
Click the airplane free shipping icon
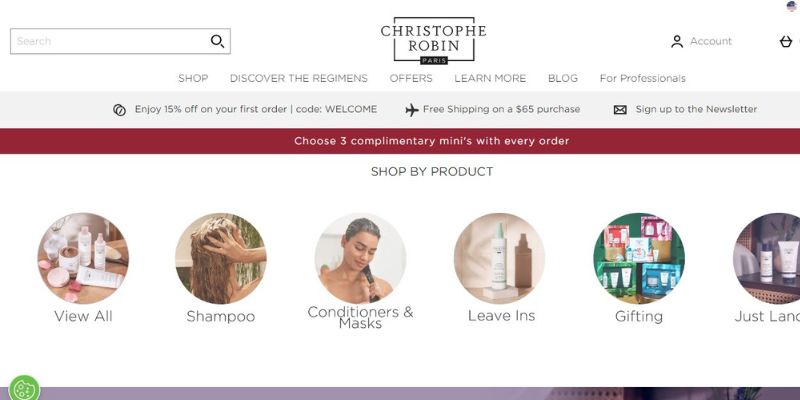(x=412, y=110)
